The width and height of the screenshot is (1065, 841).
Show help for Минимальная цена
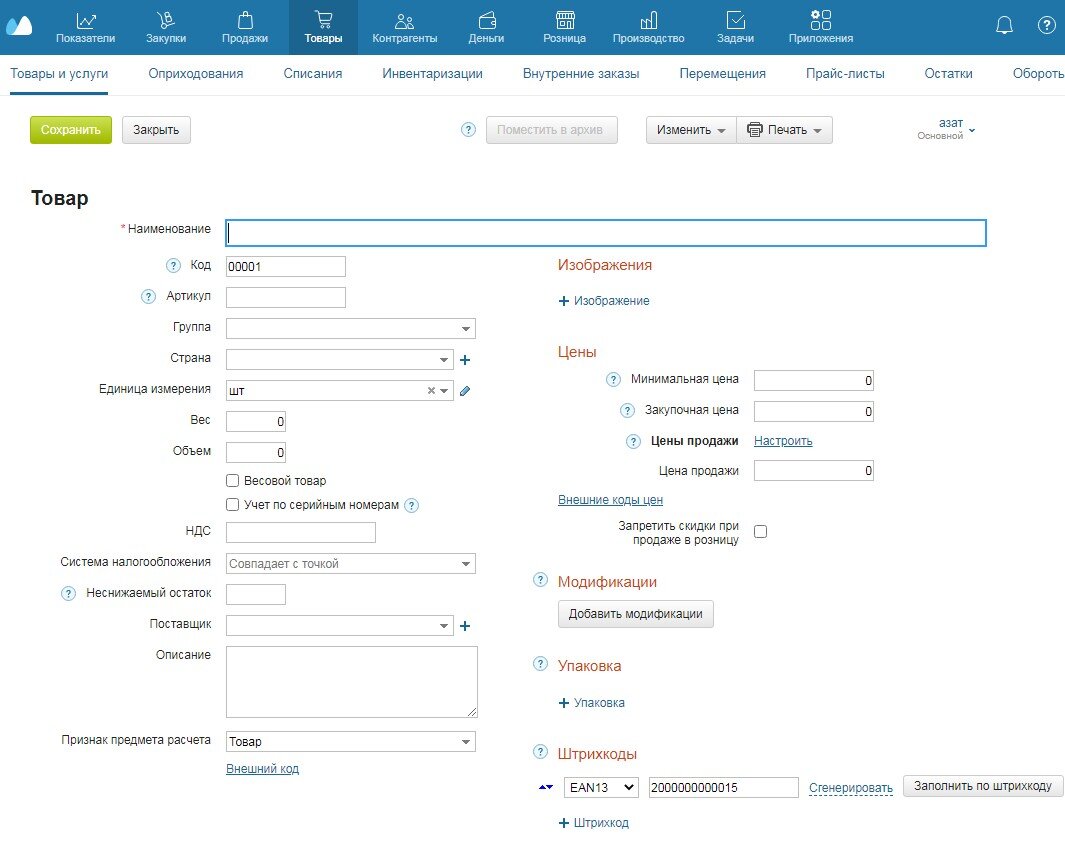(x=613, y=380)
